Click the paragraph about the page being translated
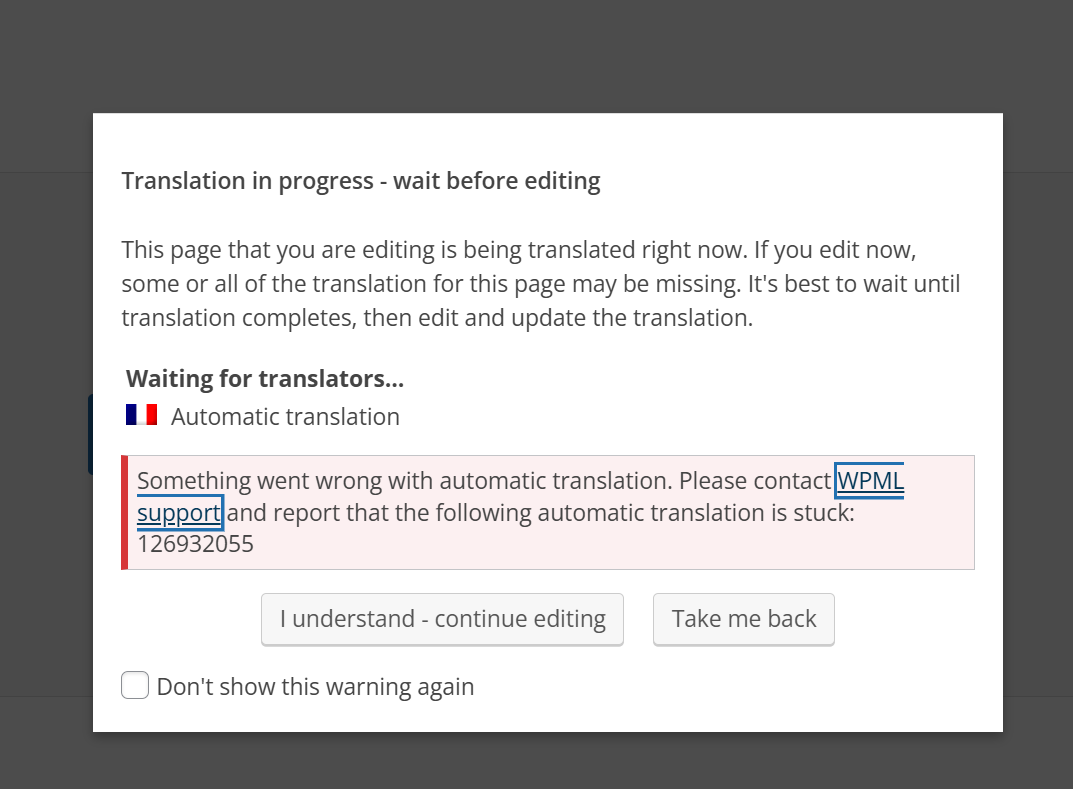1073x789 pixels. (x=540, y=284)
